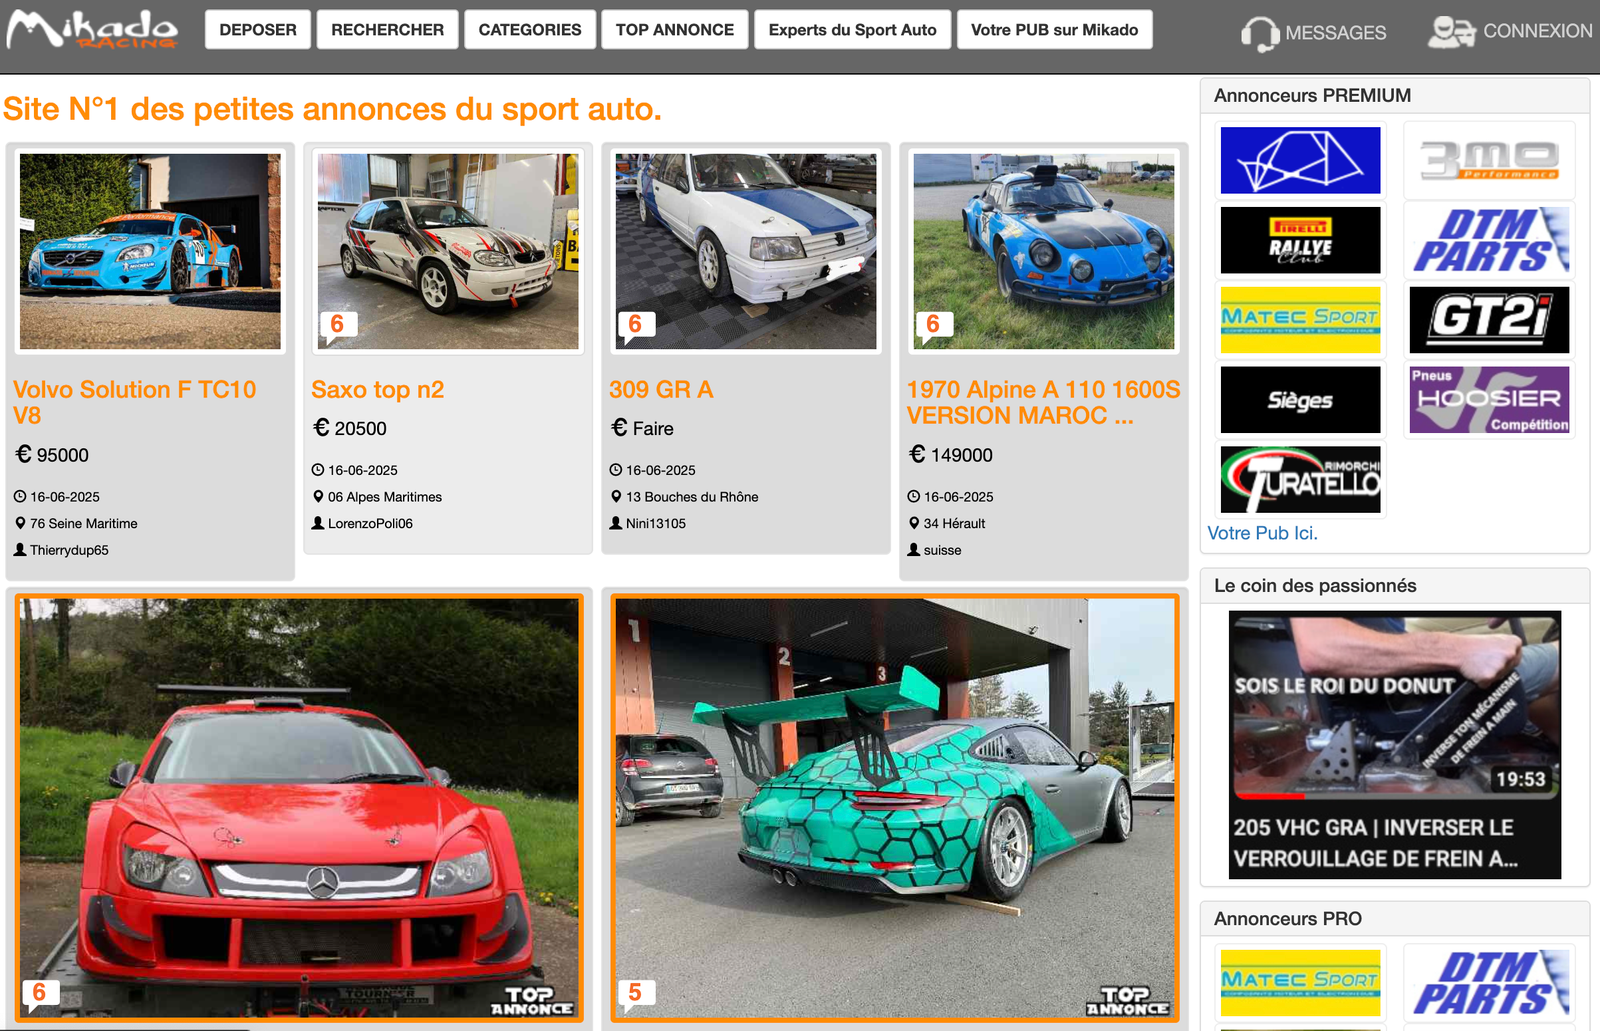Follow the 'Votre Pub Ici.' link
The image size is (1600, 1031).
[x=1262, y=533]
